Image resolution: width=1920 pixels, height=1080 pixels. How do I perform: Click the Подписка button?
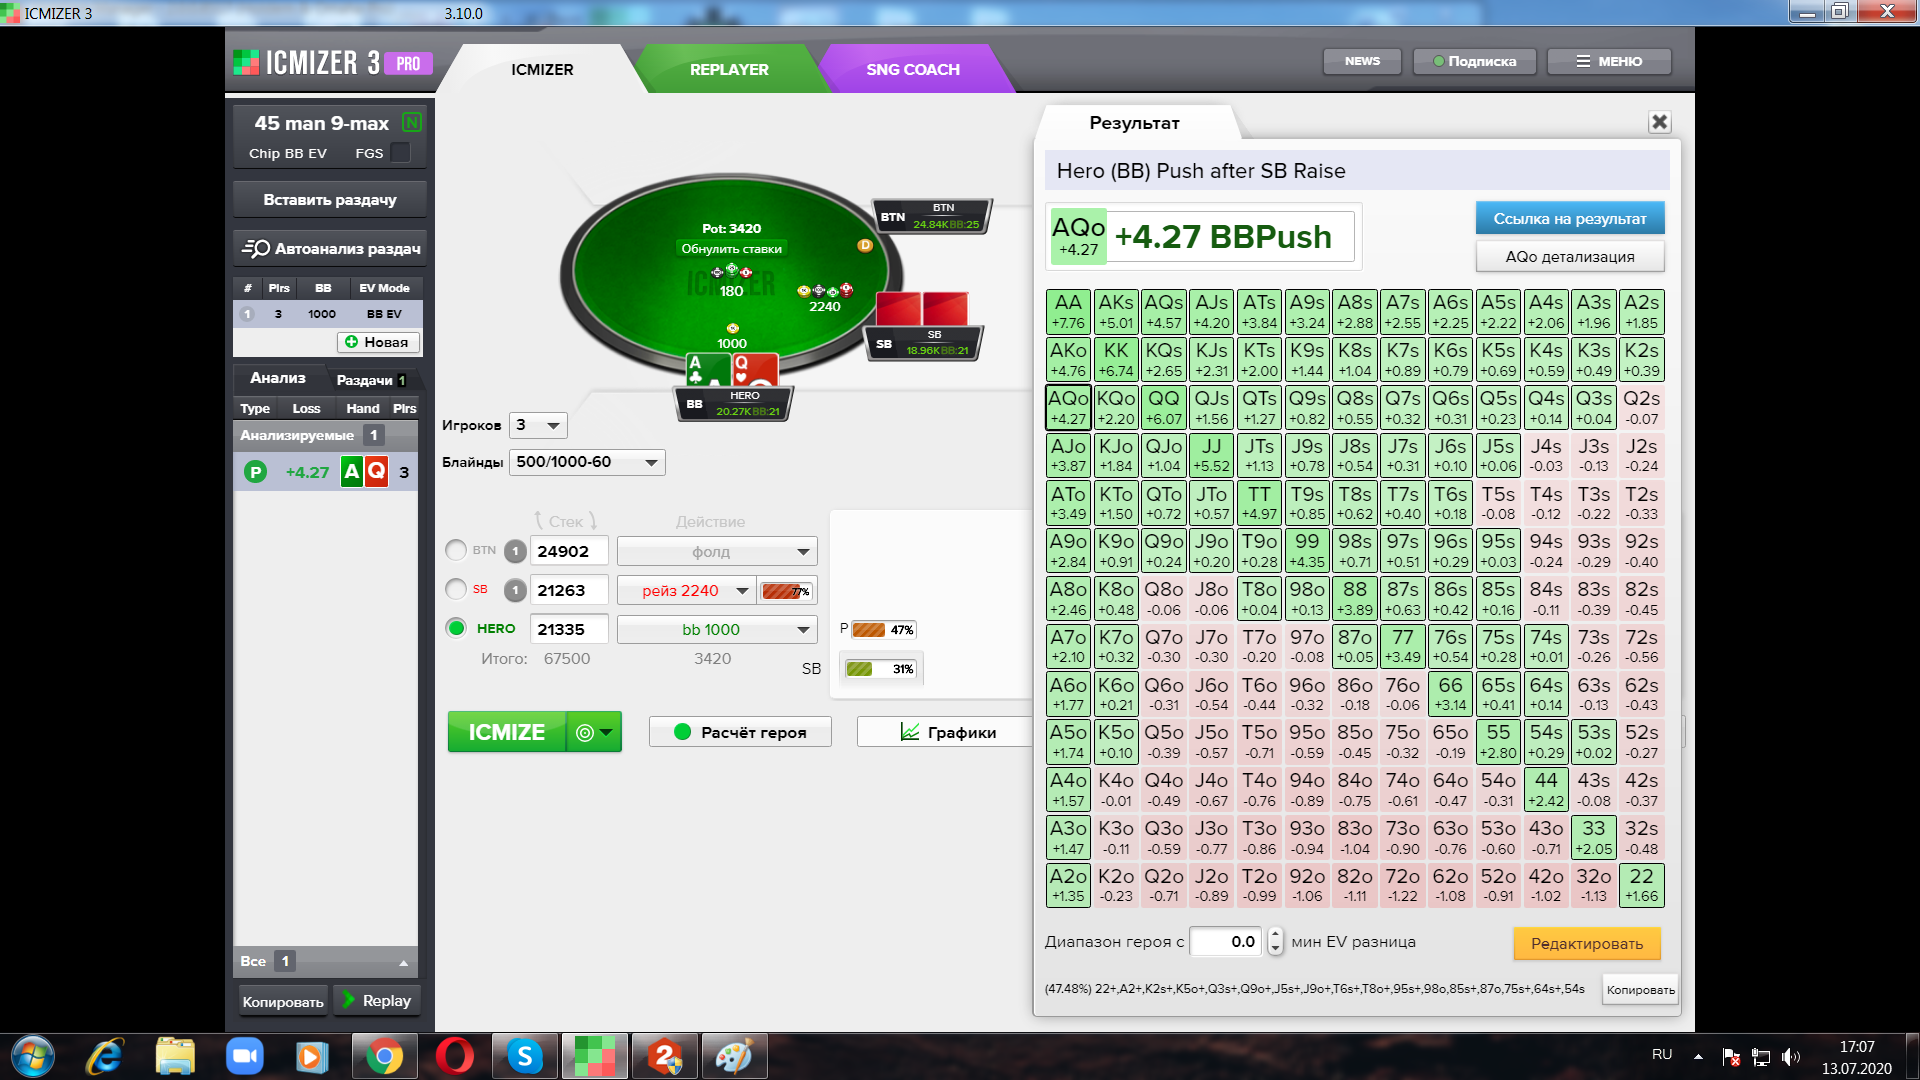click(1475, 61)
